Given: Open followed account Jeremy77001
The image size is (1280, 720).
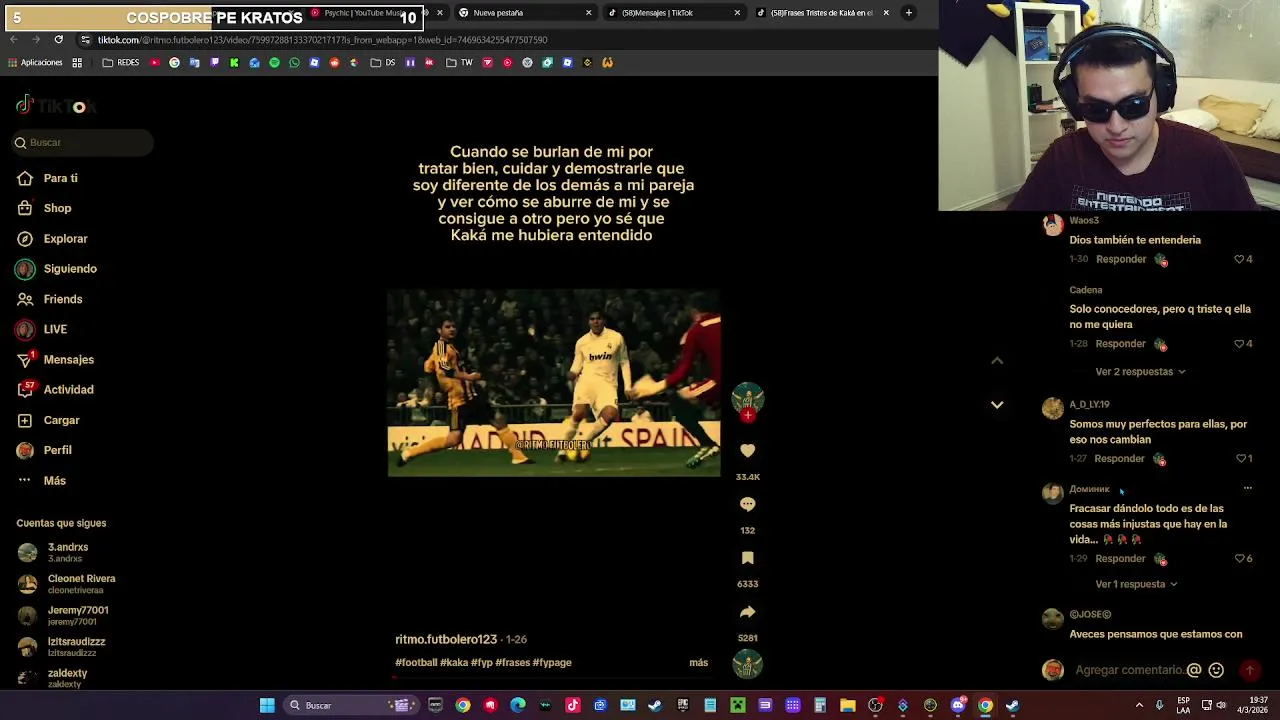Looking at the screenshot, I should pyautogui.click(x=80, y=615).
